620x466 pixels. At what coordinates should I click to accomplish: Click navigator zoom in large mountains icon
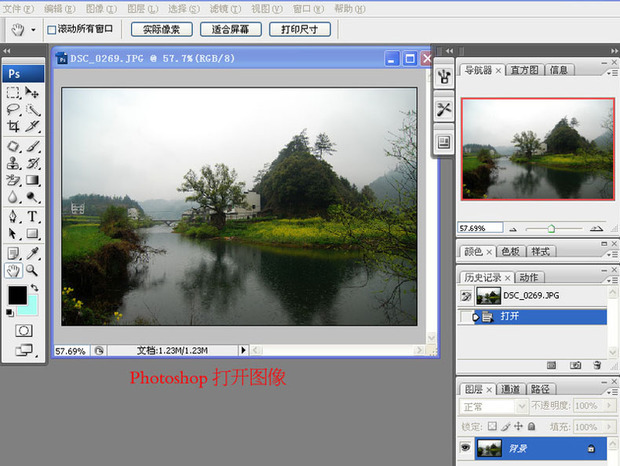(x=596, y=228)
